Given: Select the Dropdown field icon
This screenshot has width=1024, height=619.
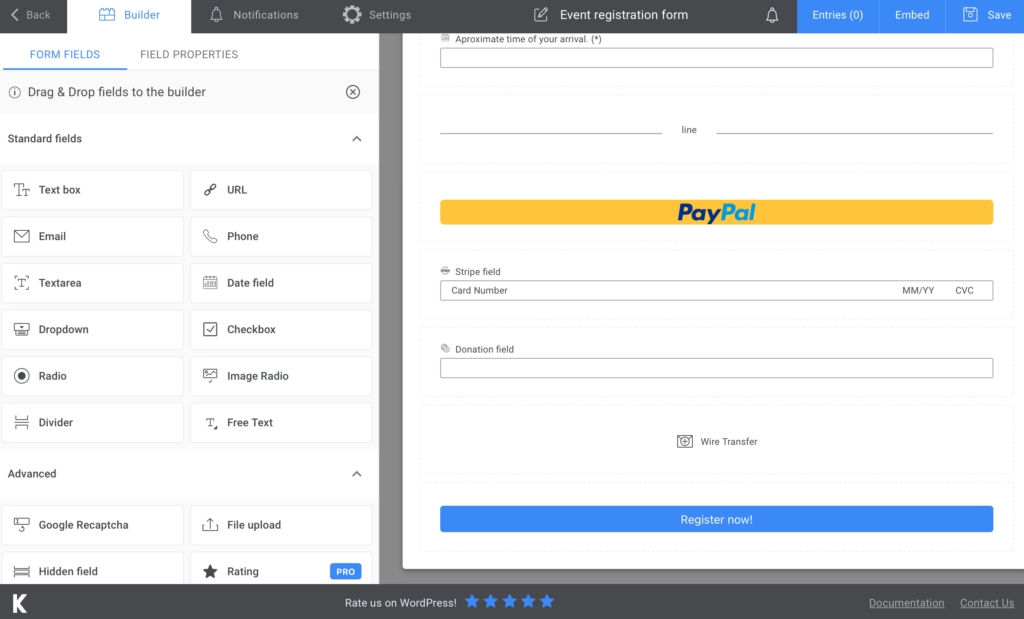Looking at the screenshot, I should (22, 330).
